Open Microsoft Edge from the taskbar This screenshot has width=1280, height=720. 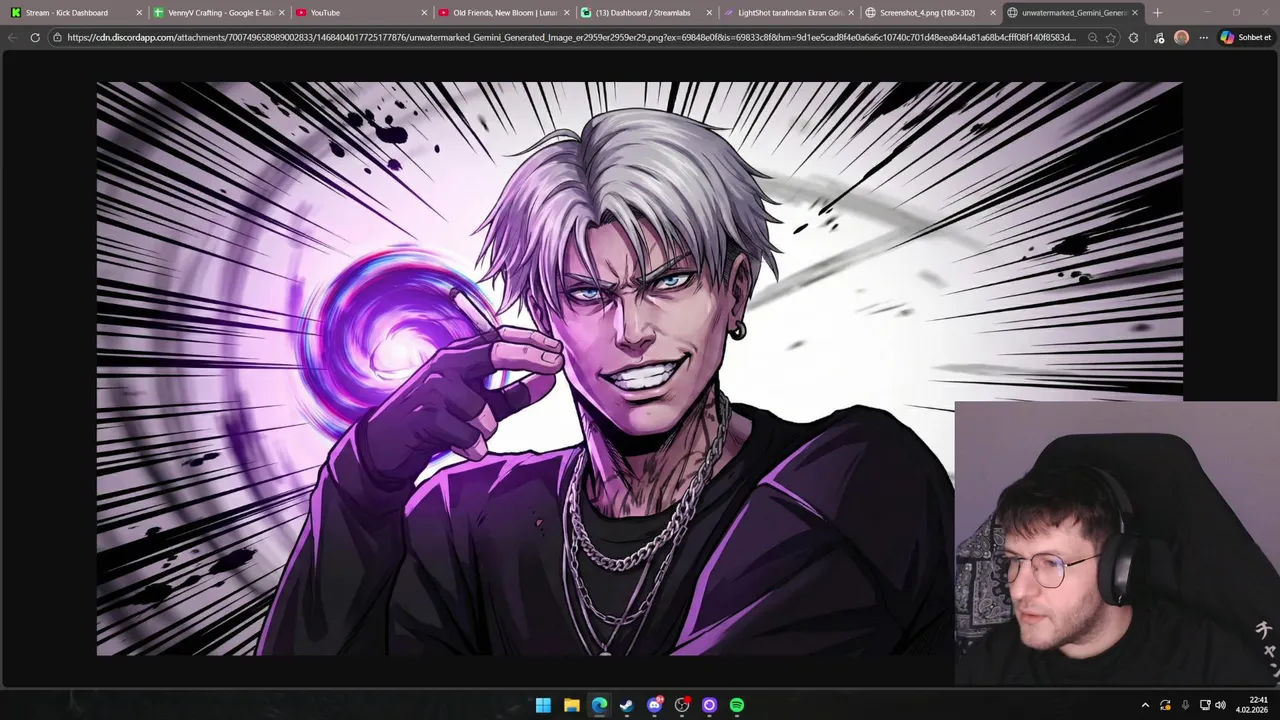[599, 705]
